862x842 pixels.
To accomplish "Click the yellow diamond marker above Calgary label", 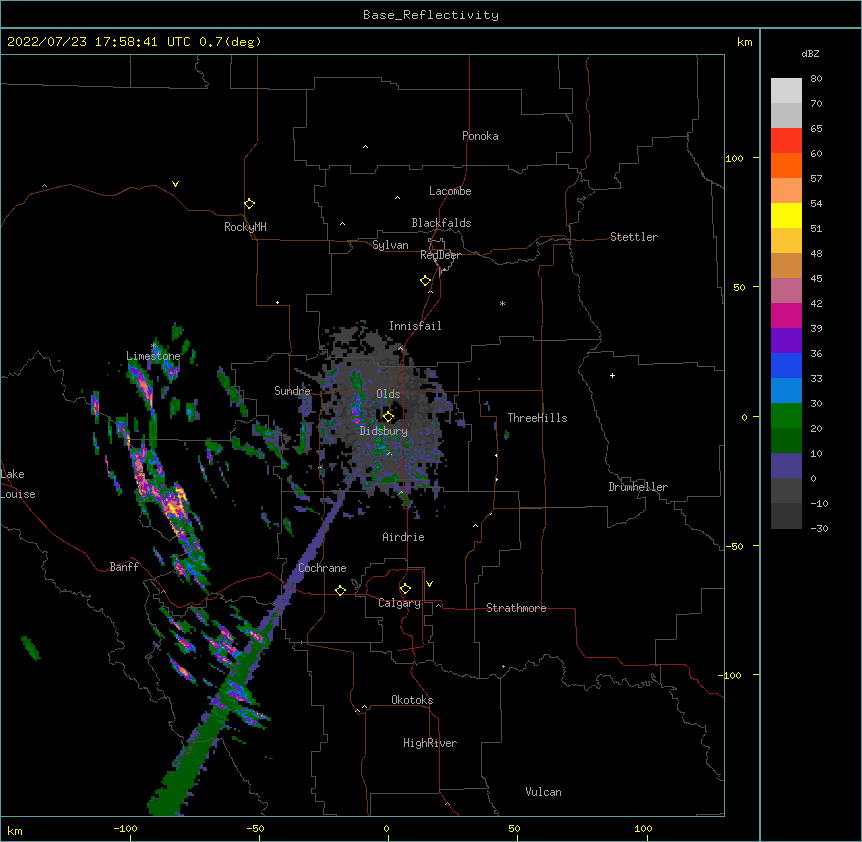I will tap(405, 589).
